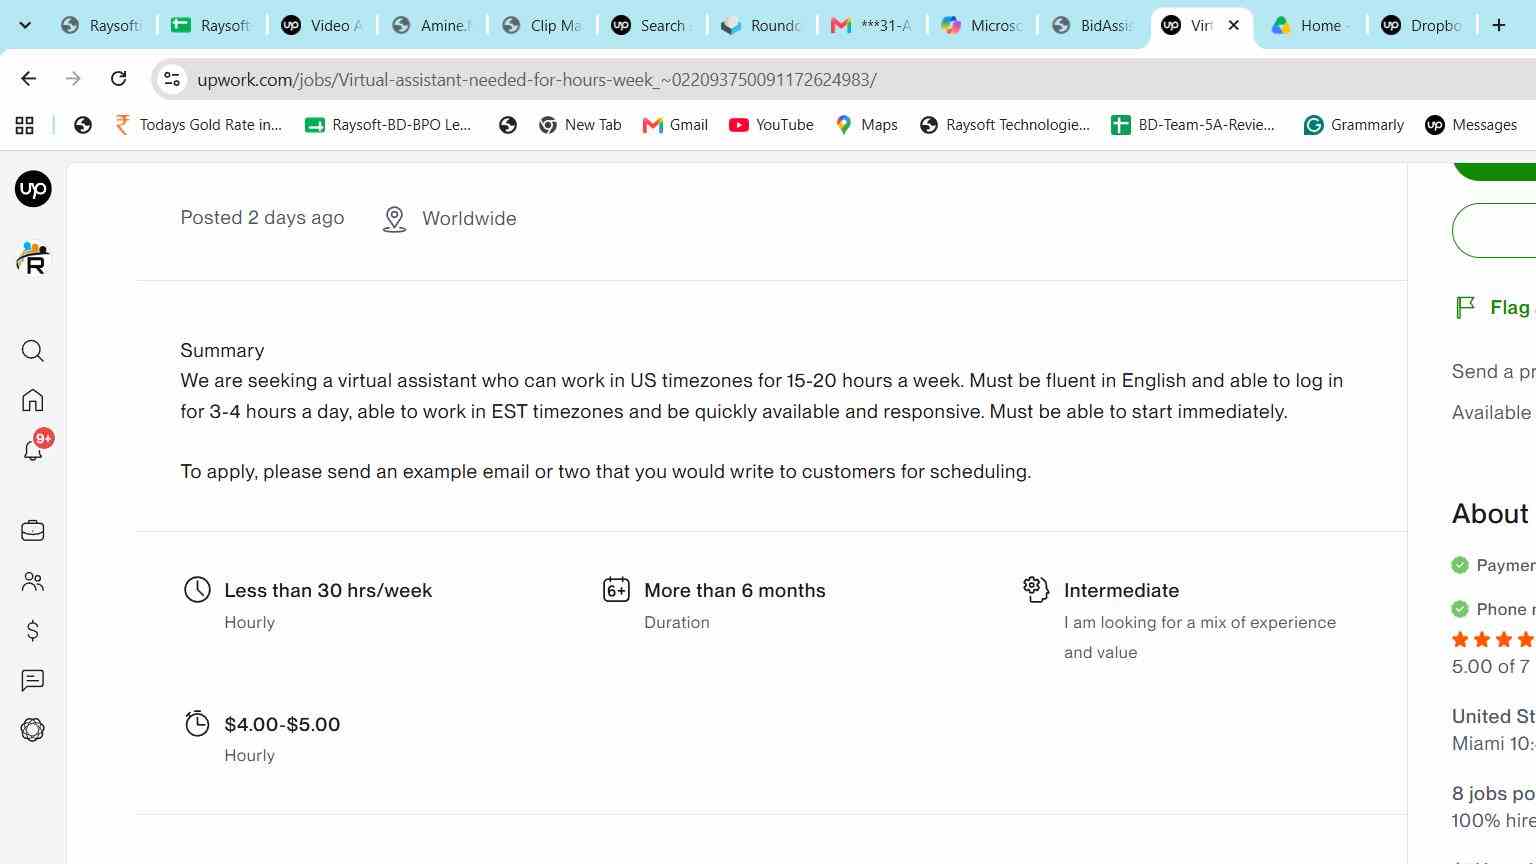
Task: Switch to the Dropbox browser tab
Action: [1421, 25]
